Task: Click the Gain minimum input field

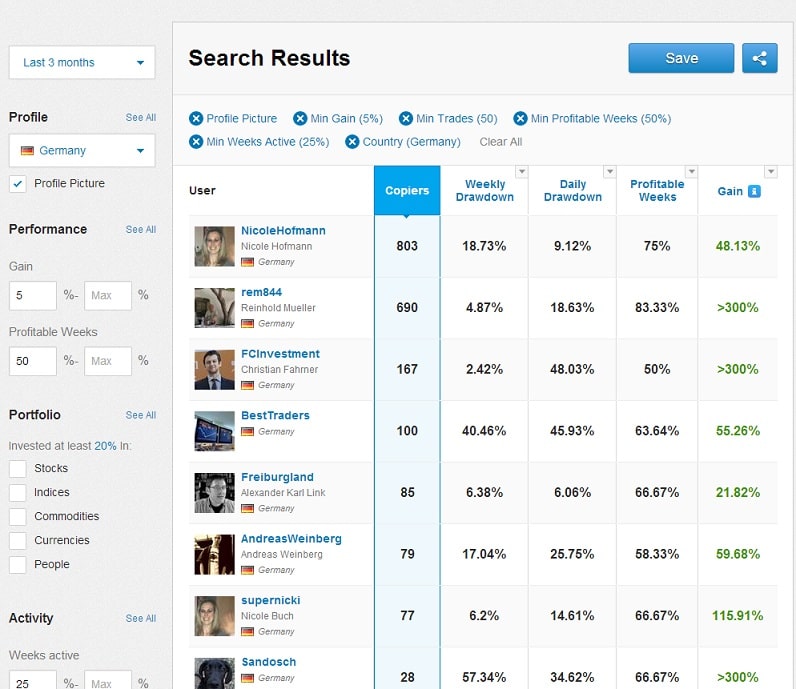Action: (33, 296)
